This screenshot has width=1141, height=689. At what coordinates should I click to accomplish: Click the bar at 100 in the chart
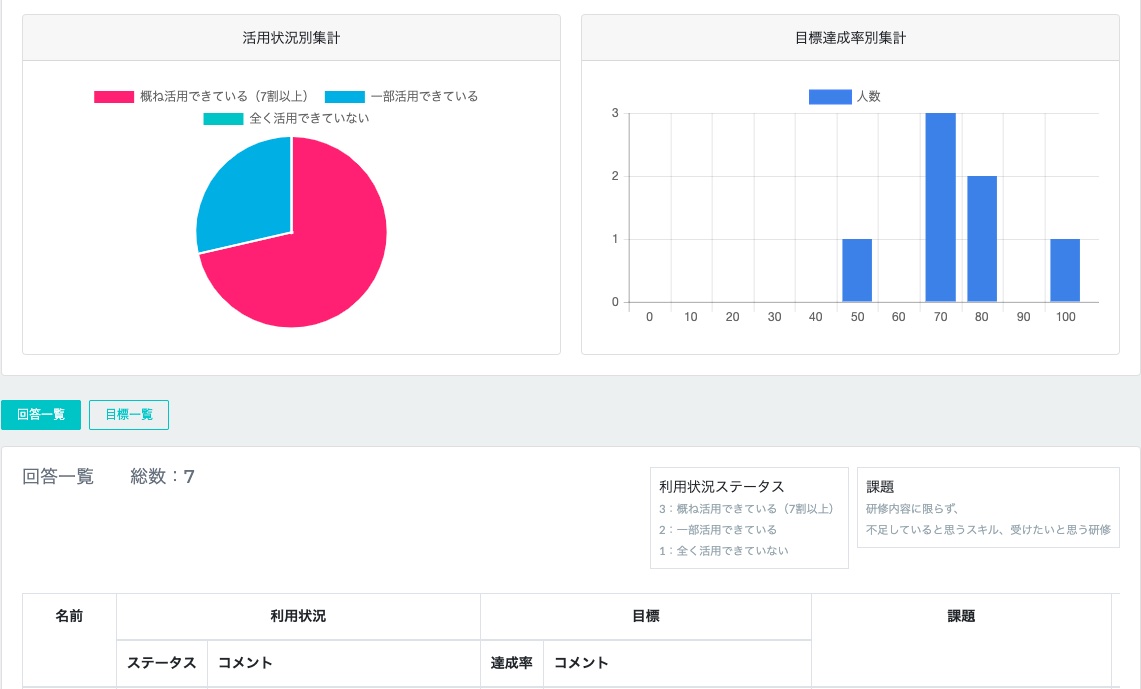click(1065, 270)
